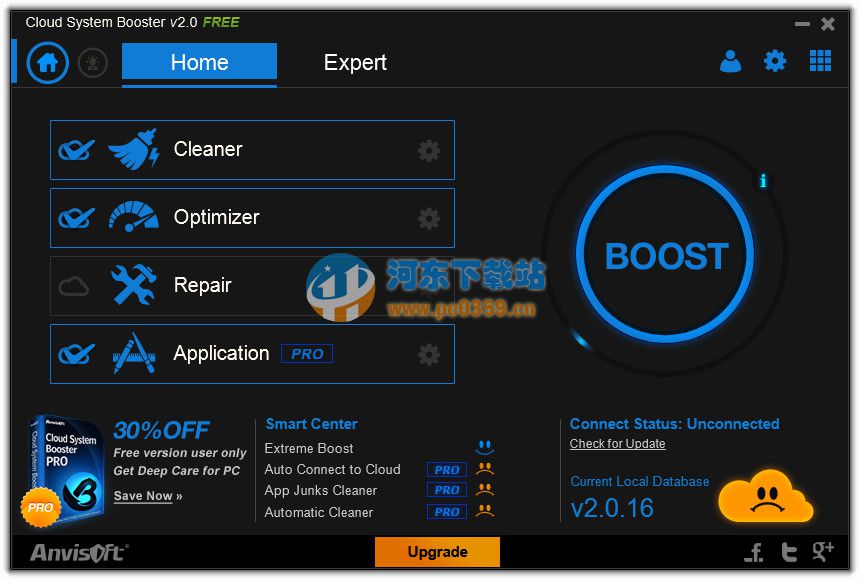This screenshot has height=580, width=860.
Task: Click the orange Upgrade bar
Action: click(x=437, y=552)
